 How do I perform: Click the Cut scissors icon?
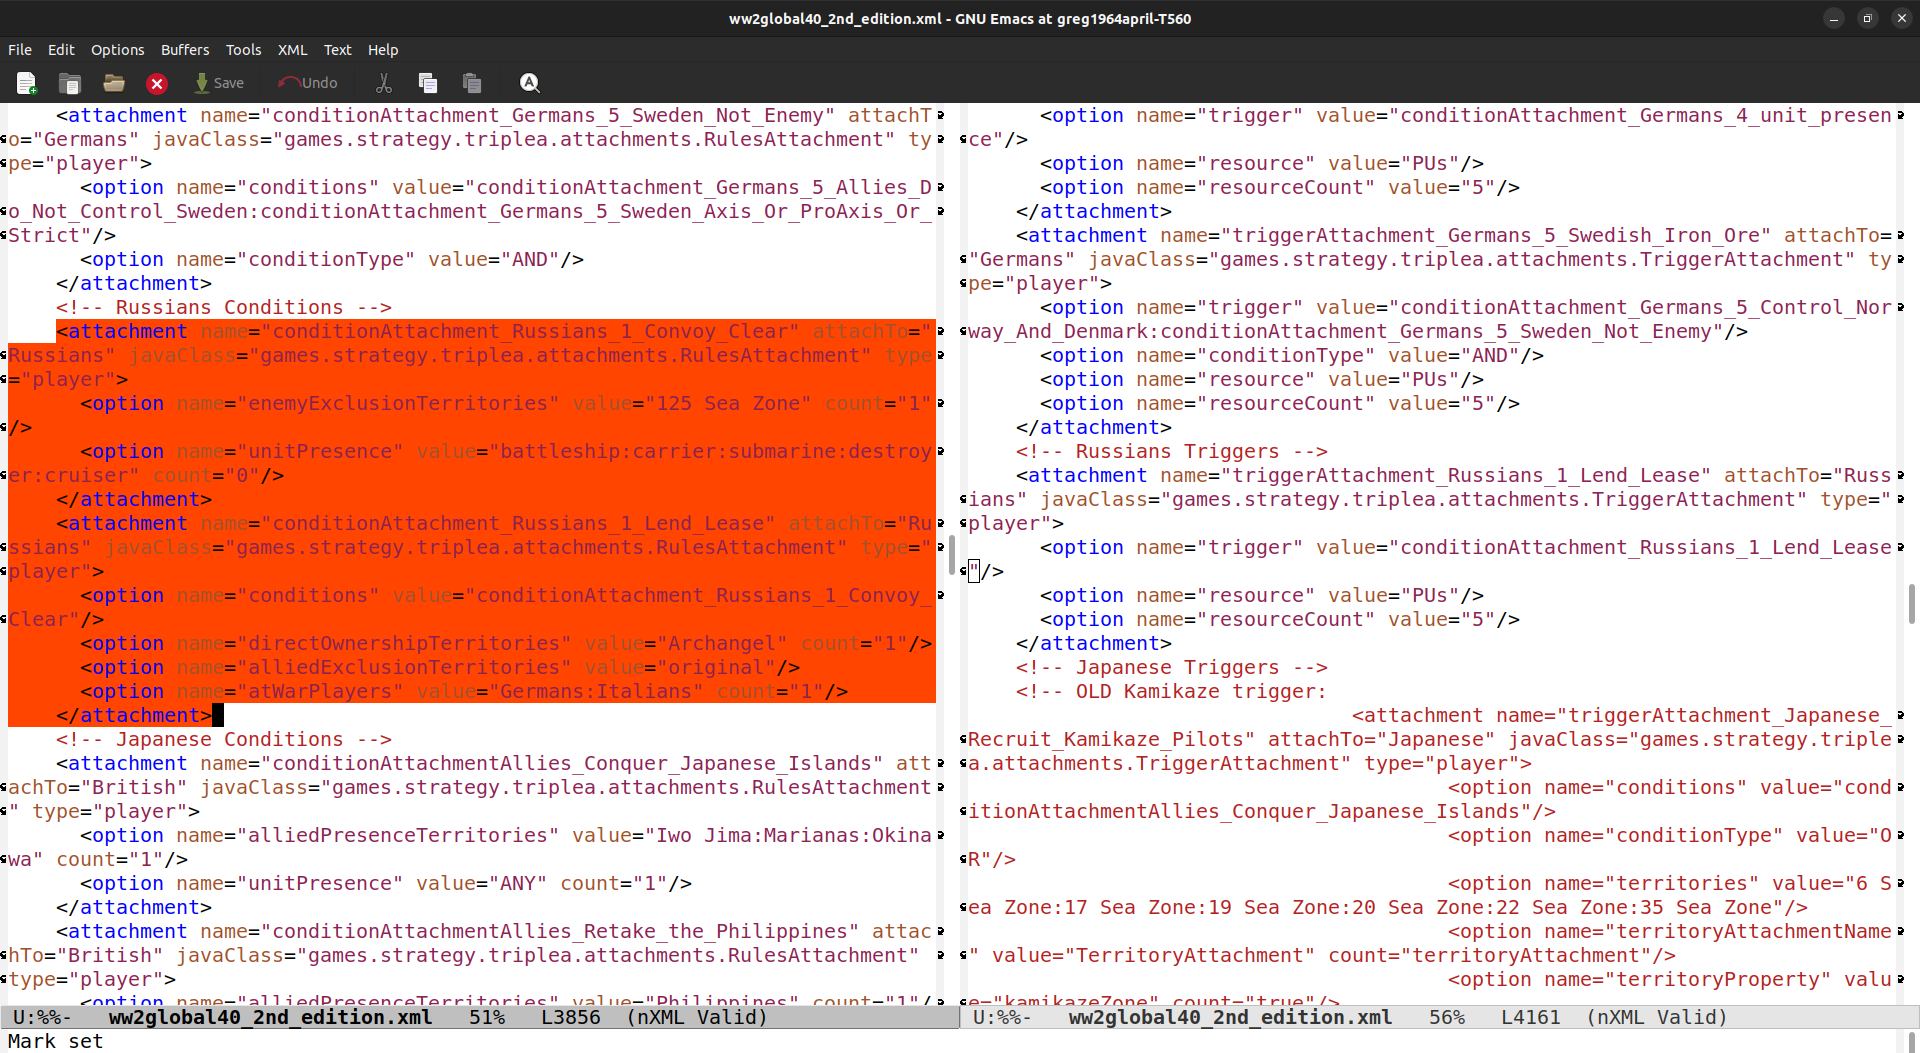coord(384,83)
